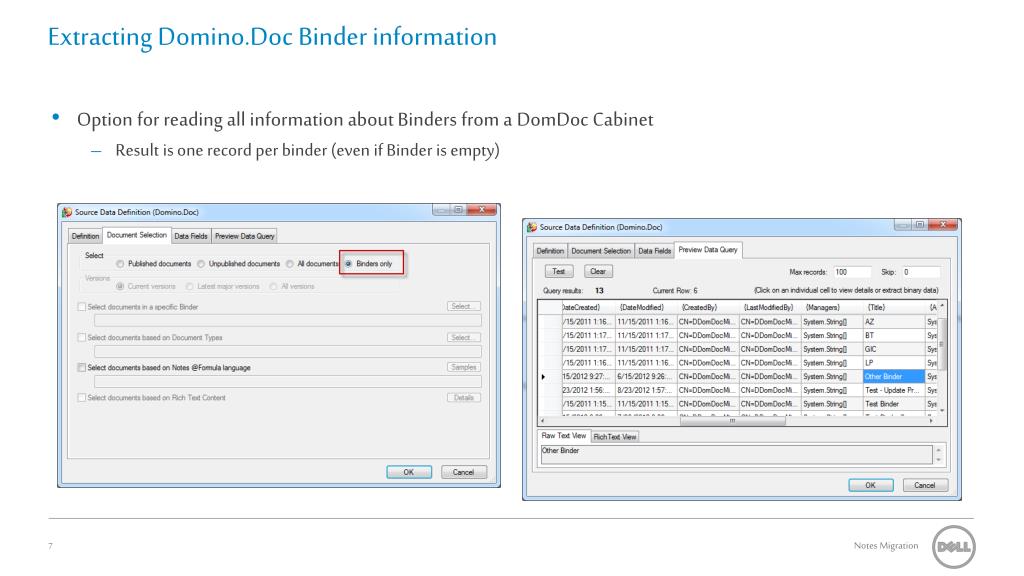Image resolution: width=1024 pixels, height=576 pixels.
Task: Switch to the RichText View tab
Action: [x=615, y=437]
